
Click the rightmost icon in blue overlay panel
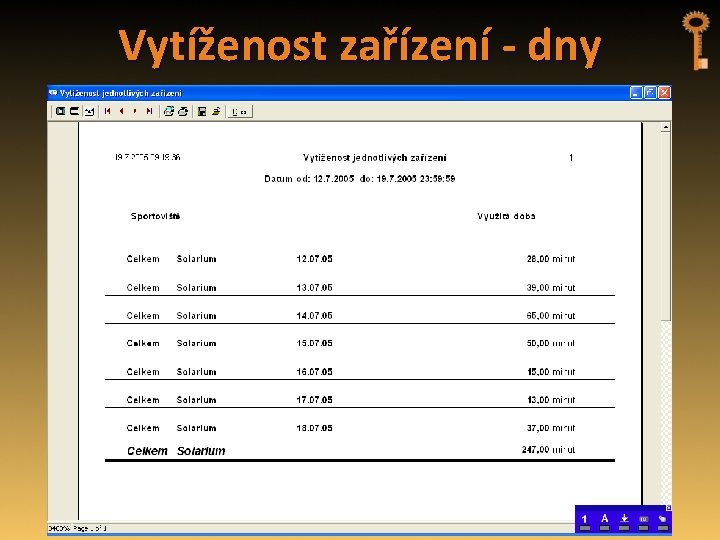663,521
